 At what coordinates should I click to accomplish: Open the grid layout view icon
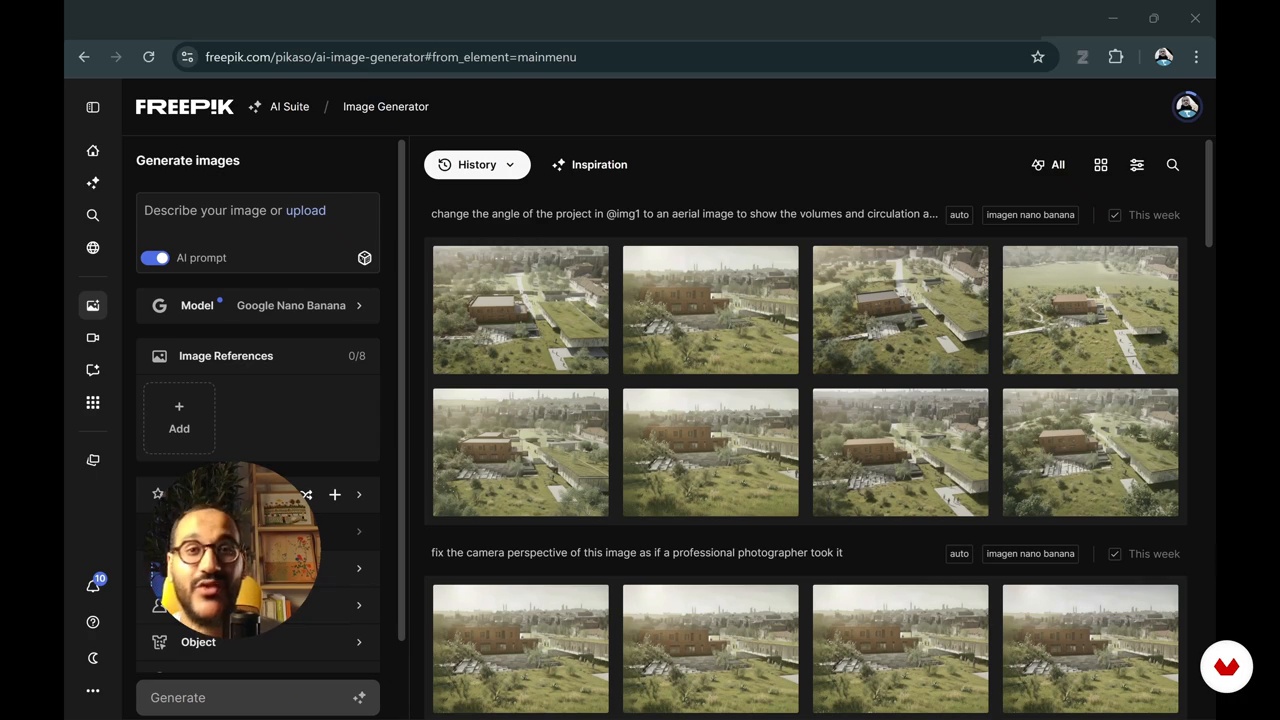click(x=1100, y=165)
